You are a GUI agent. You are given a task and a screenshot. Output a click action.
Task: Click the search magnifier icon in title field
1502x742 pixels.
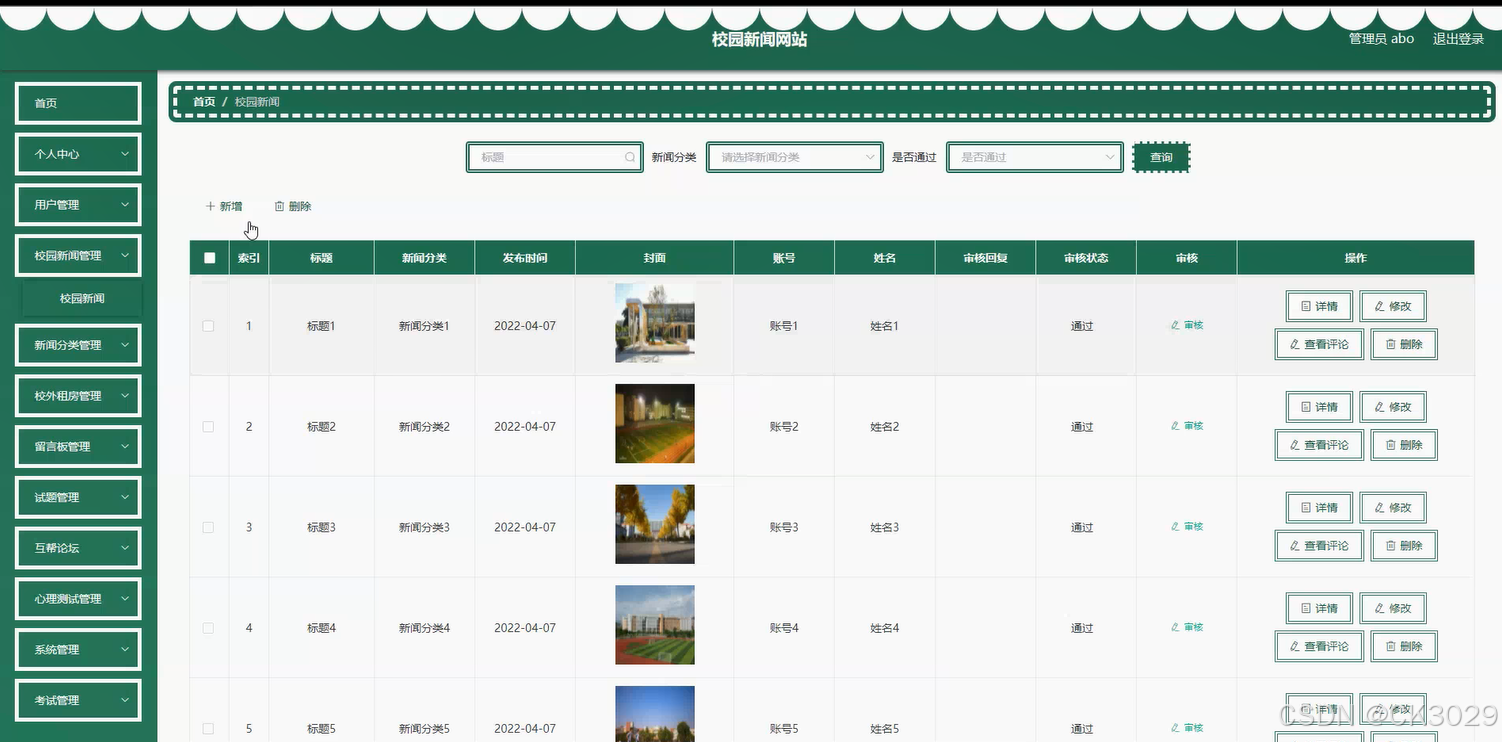pyautogui.click(x=630, y=157)
